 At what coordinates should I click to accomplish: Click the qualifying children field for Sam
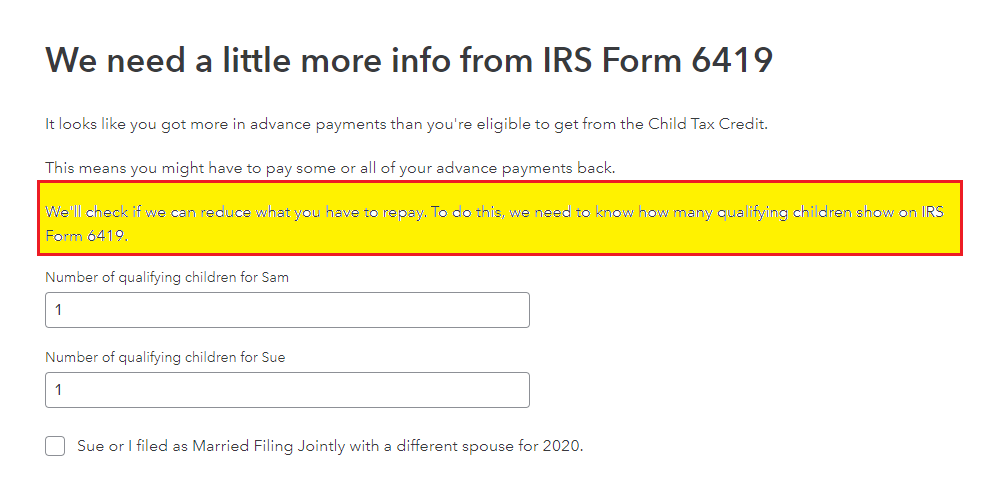pos(287,310)
